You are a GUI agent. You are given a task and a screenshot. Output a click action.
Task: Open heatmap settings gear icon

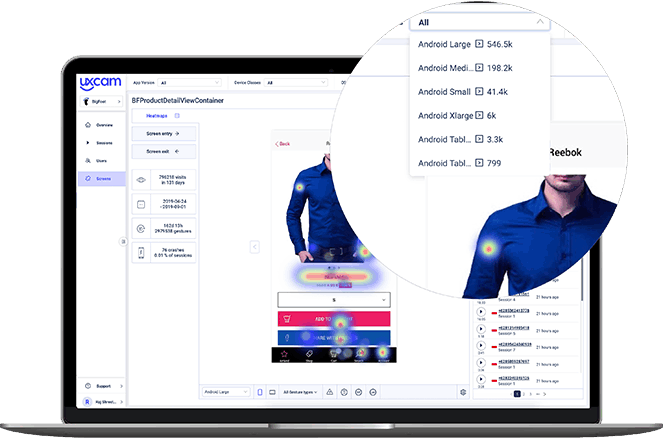point(463,392)
